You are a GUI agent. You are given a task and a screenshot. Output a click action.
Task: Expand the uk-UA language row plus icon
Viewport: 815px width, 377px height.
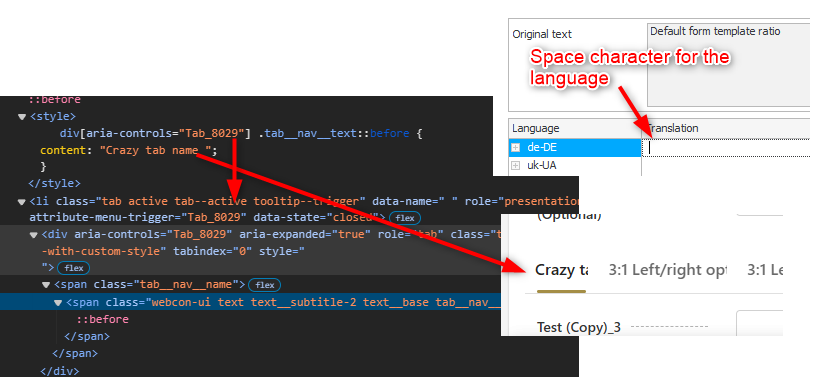click(516, 166)
